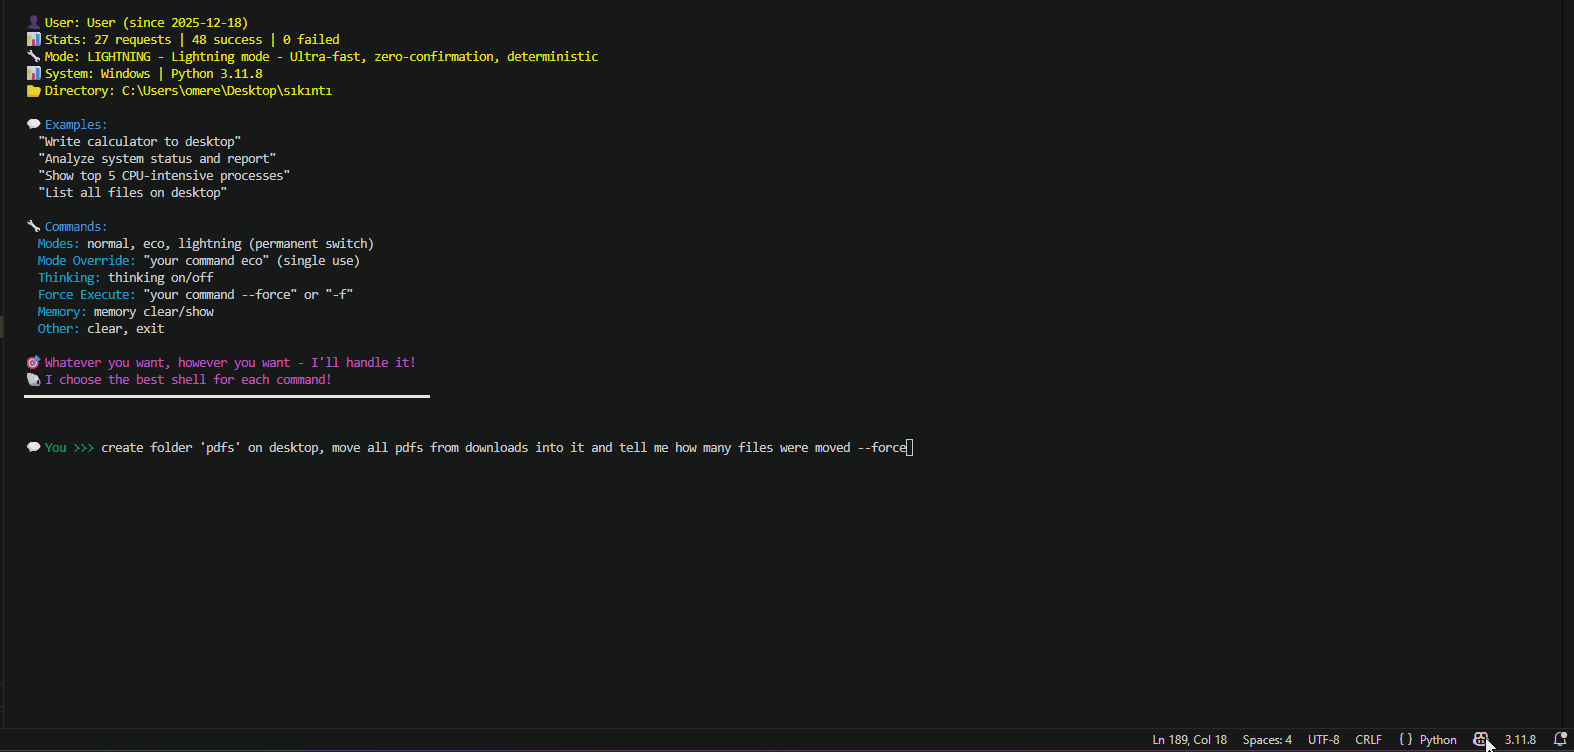This screenshot has width=1574, height=752.
Task: Change end of line sequence 'CRLF'
Action: 1368,740
